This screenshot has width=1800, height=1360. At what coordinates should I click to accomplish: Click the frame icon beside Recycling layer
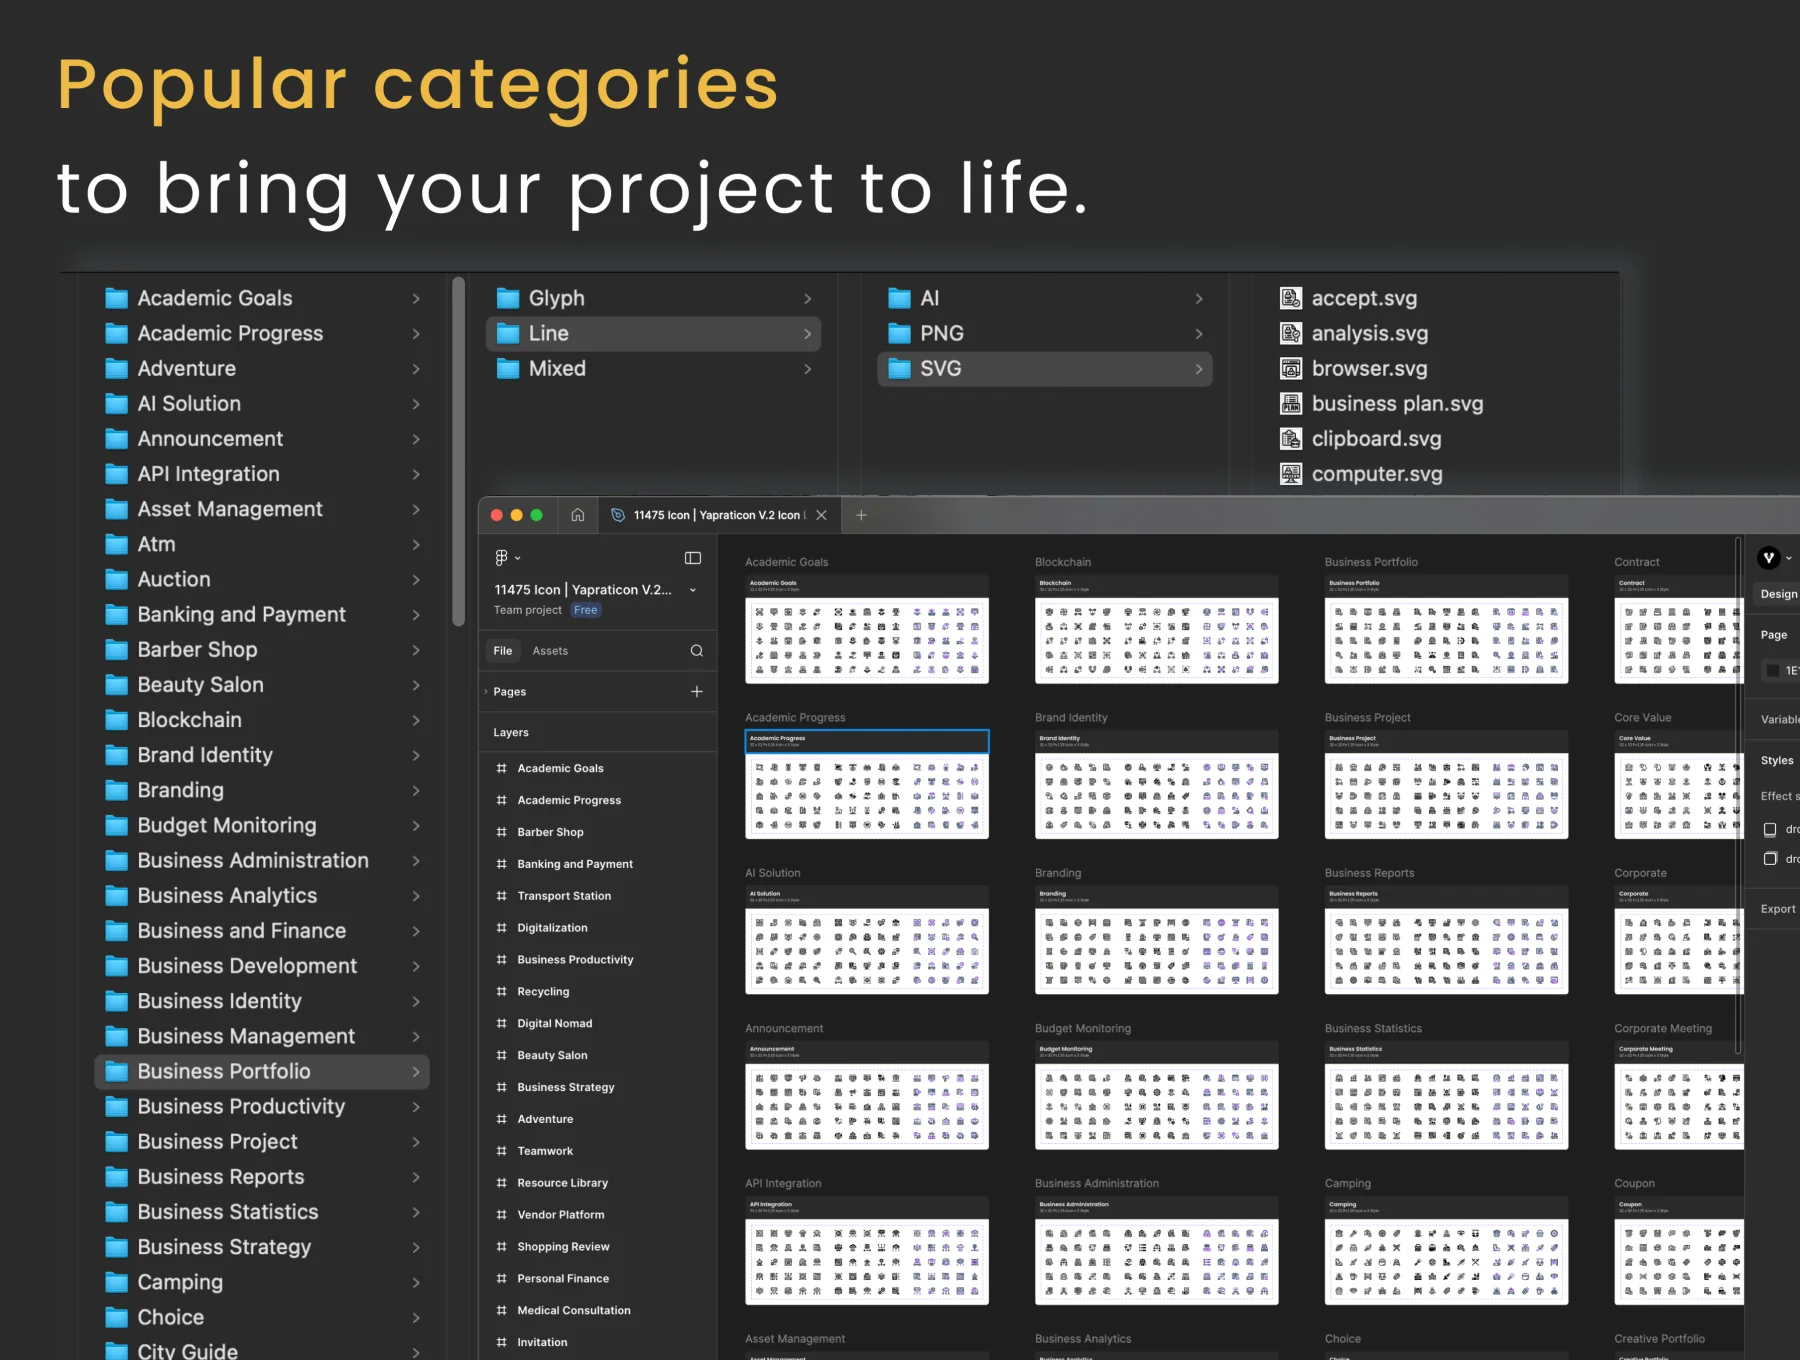click(501, 991)
